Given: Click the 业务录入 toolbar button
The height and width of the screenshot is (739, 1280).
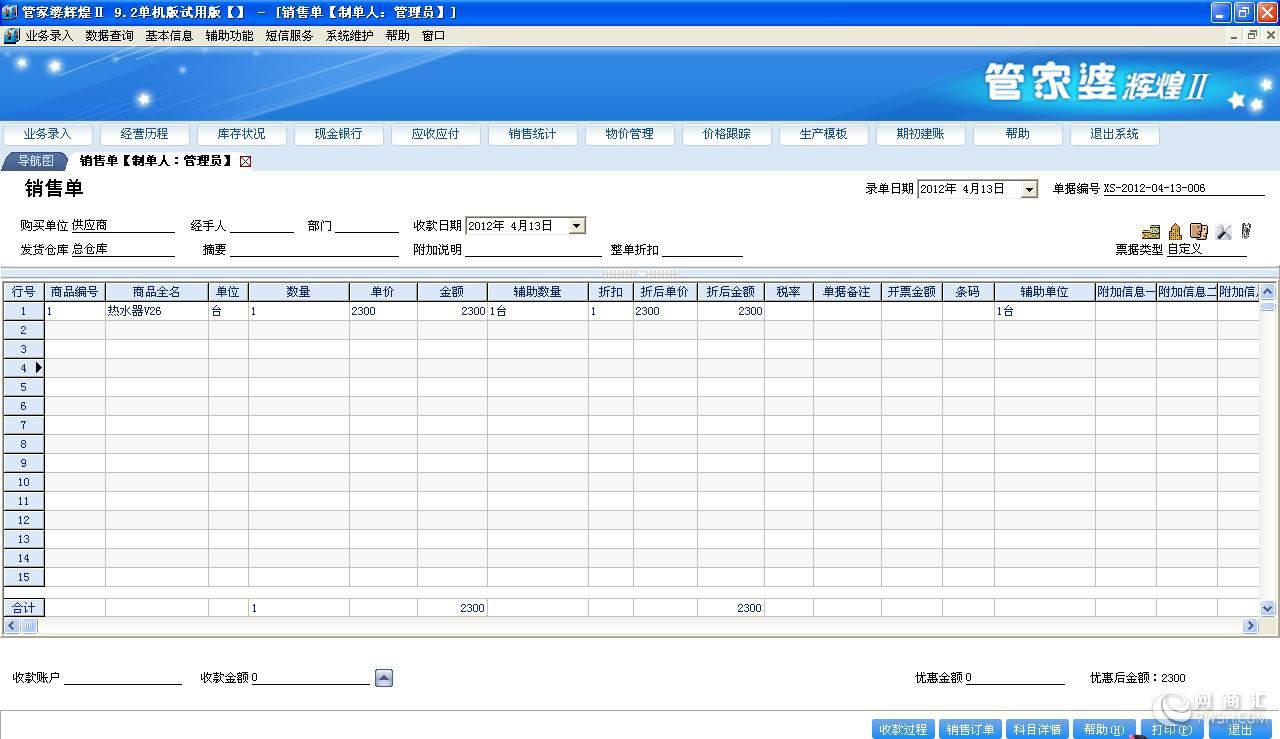Looking at the screenshot, I should (x=47, y=134).
